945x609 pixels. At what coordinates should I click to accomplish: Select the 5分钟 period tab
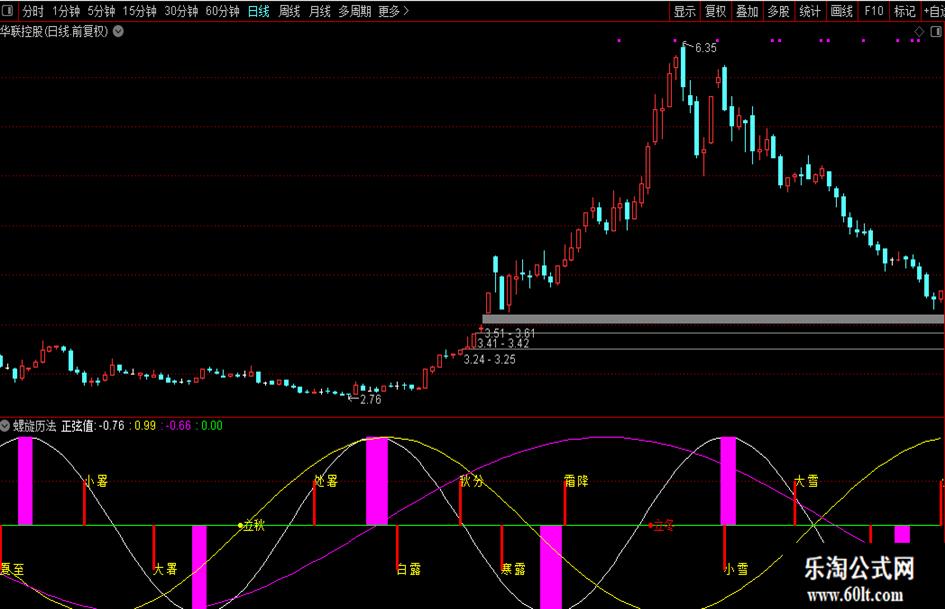click(x=101, y=11)
